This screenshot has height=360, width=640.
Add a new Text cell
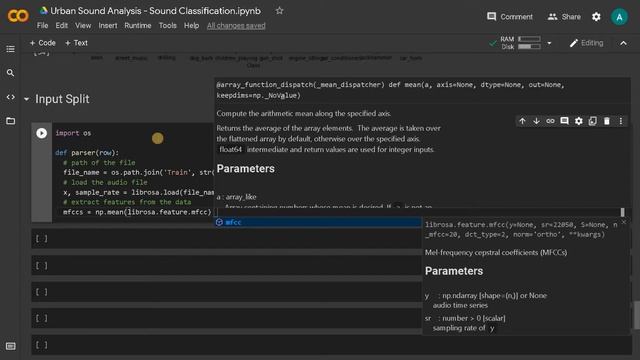(x=76, y=43)
